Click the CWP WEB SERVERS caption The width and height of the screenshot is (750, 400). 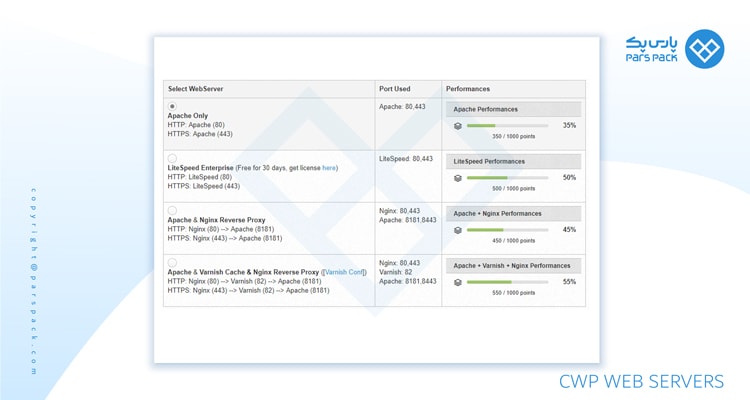[641, 382]
